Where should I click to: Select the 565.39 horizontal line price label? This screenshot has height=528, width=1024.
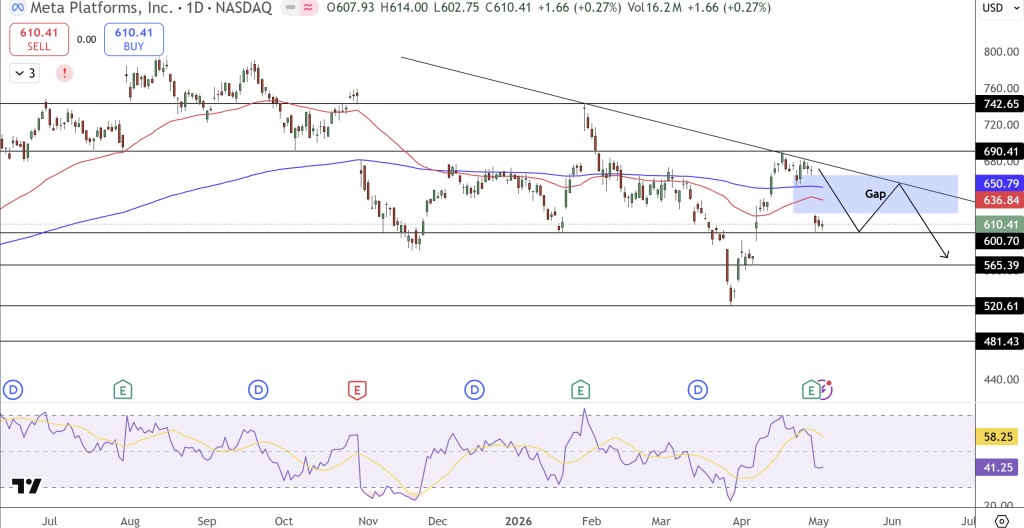pyautogui.click(x=999, y=265)
